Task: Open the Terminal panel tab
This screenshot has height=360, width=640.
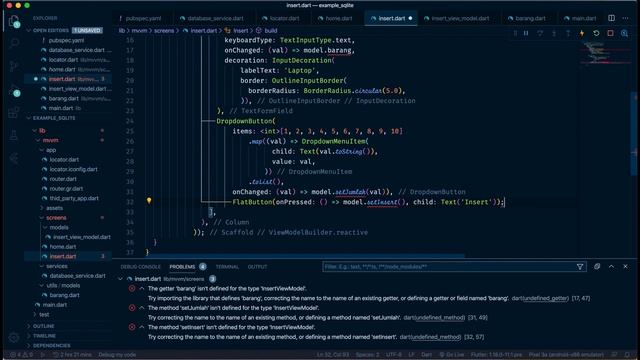Action: [x=227, y=267]
